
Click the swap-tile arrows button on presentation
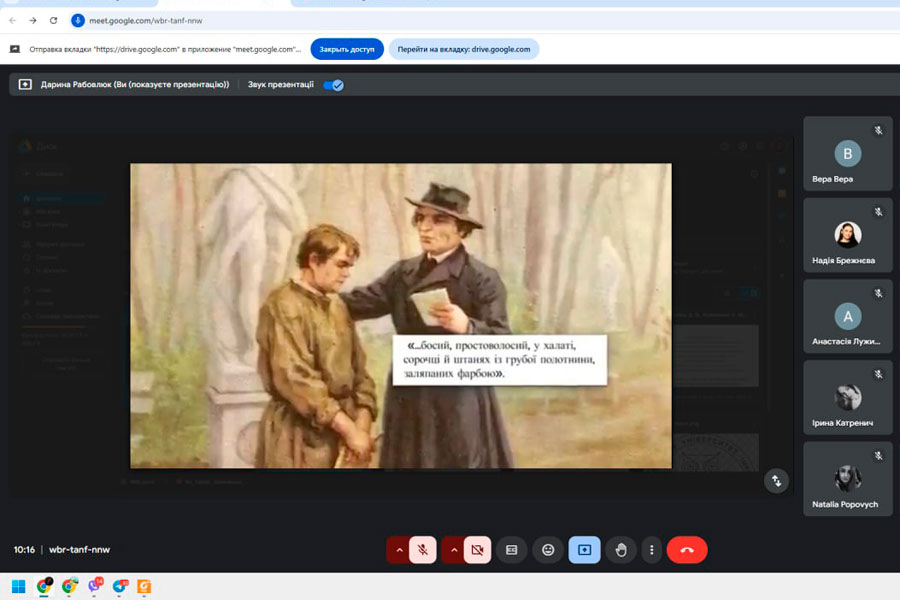point(776,481)
